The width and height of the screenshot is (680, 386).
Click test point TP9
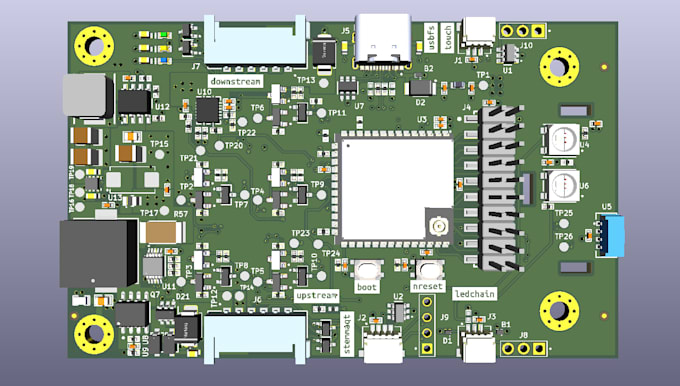tap(321, 195)
